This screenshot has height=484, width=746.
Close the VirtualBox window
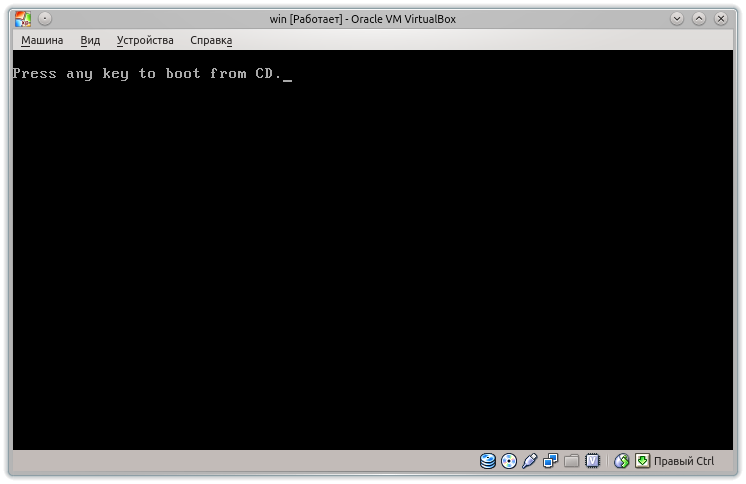(721, 19)
